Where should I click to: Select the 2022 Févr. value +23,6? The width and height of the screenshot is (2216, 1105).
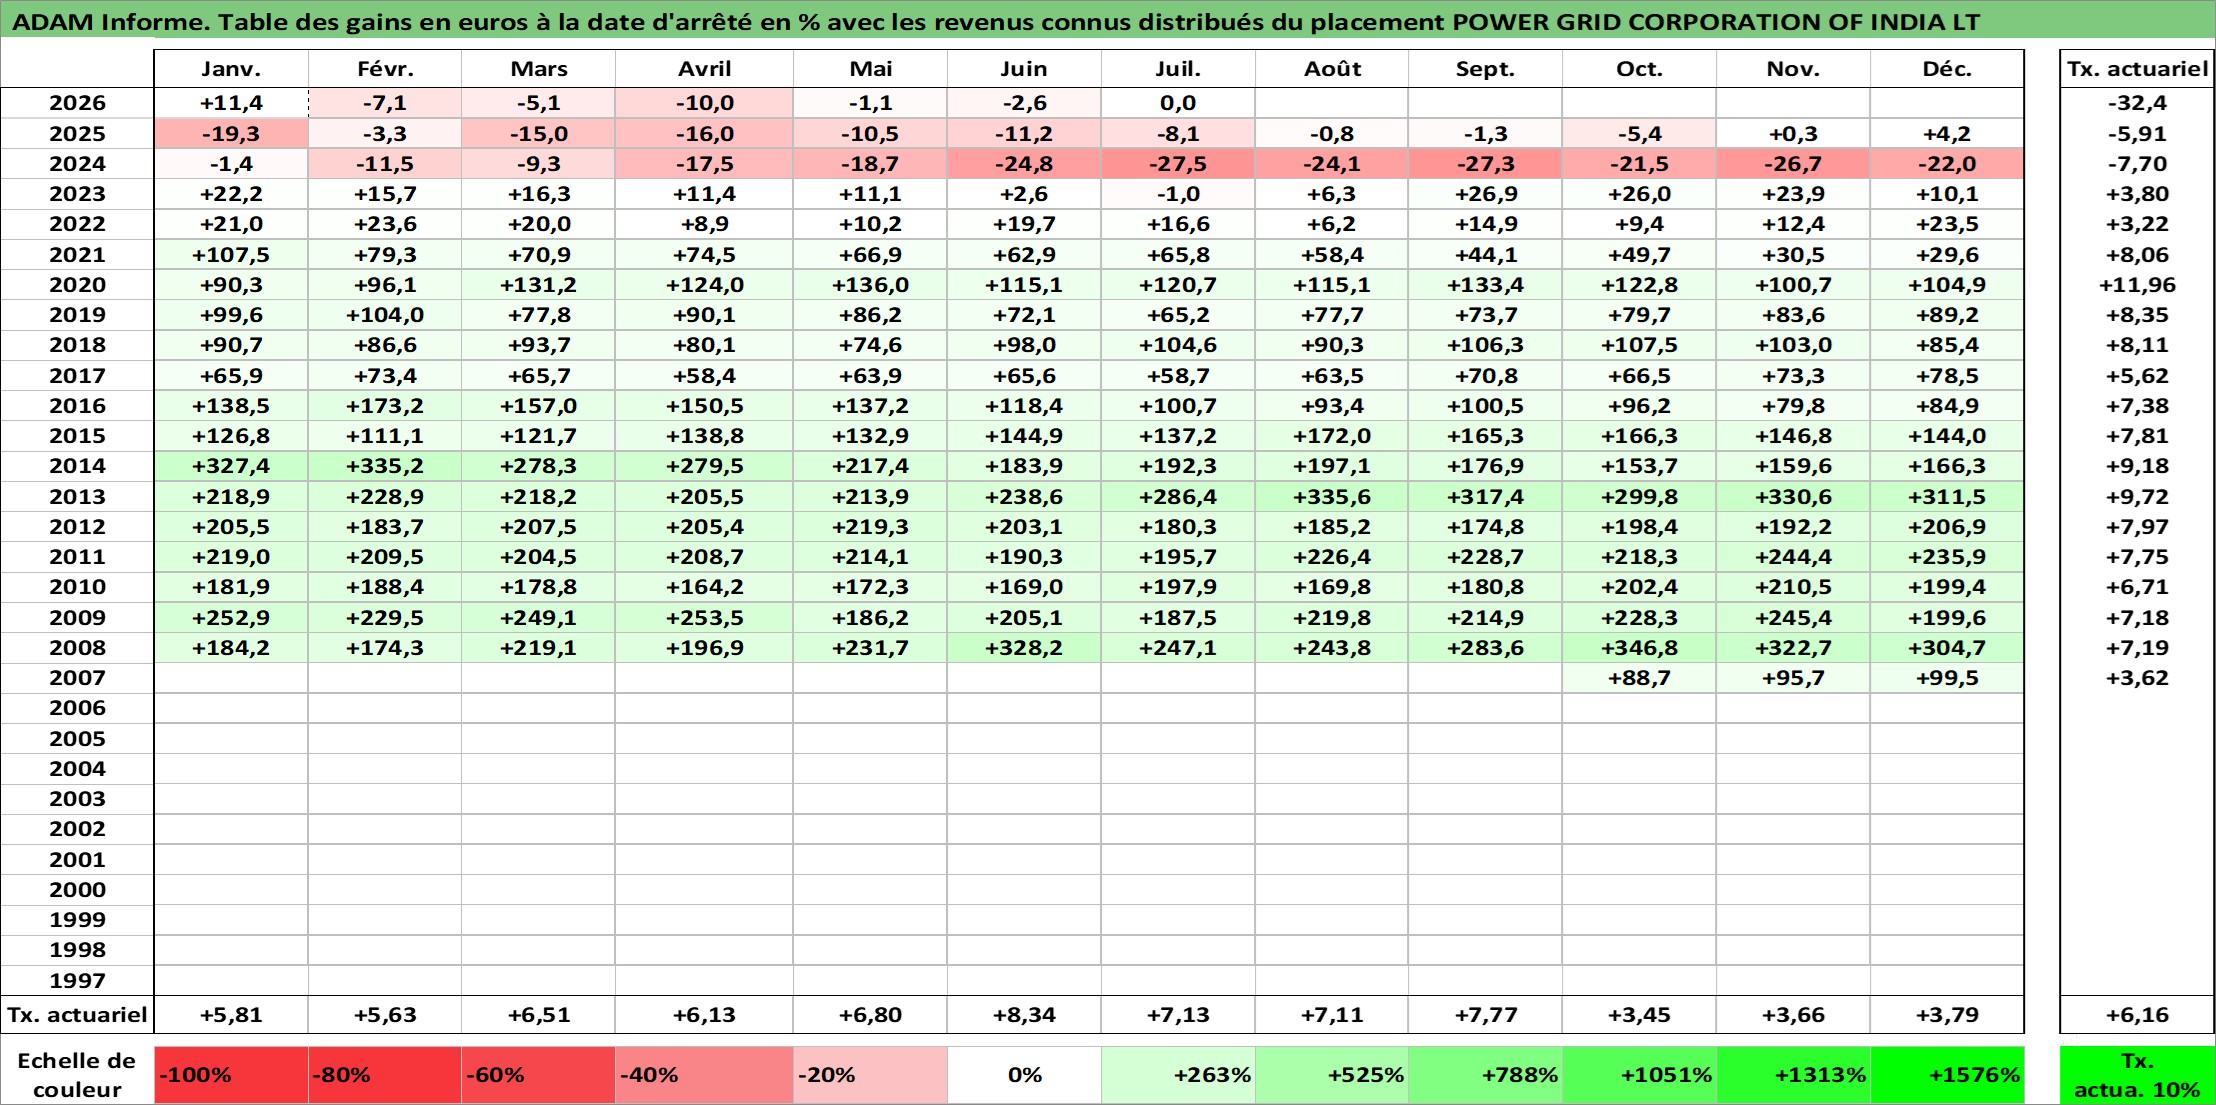tap(385, 224)
